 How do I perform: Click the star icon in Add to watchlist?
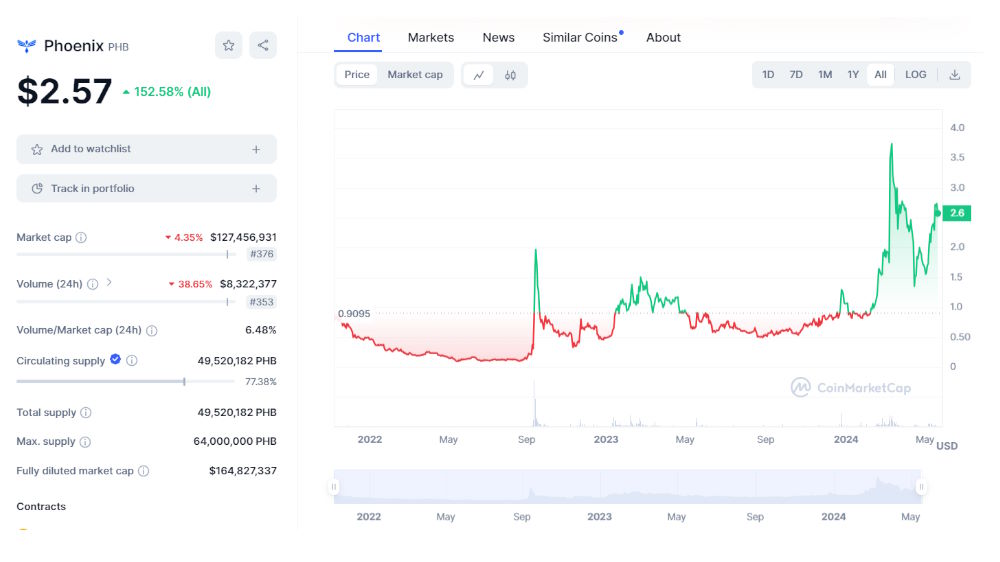click(x=37, y=149)
